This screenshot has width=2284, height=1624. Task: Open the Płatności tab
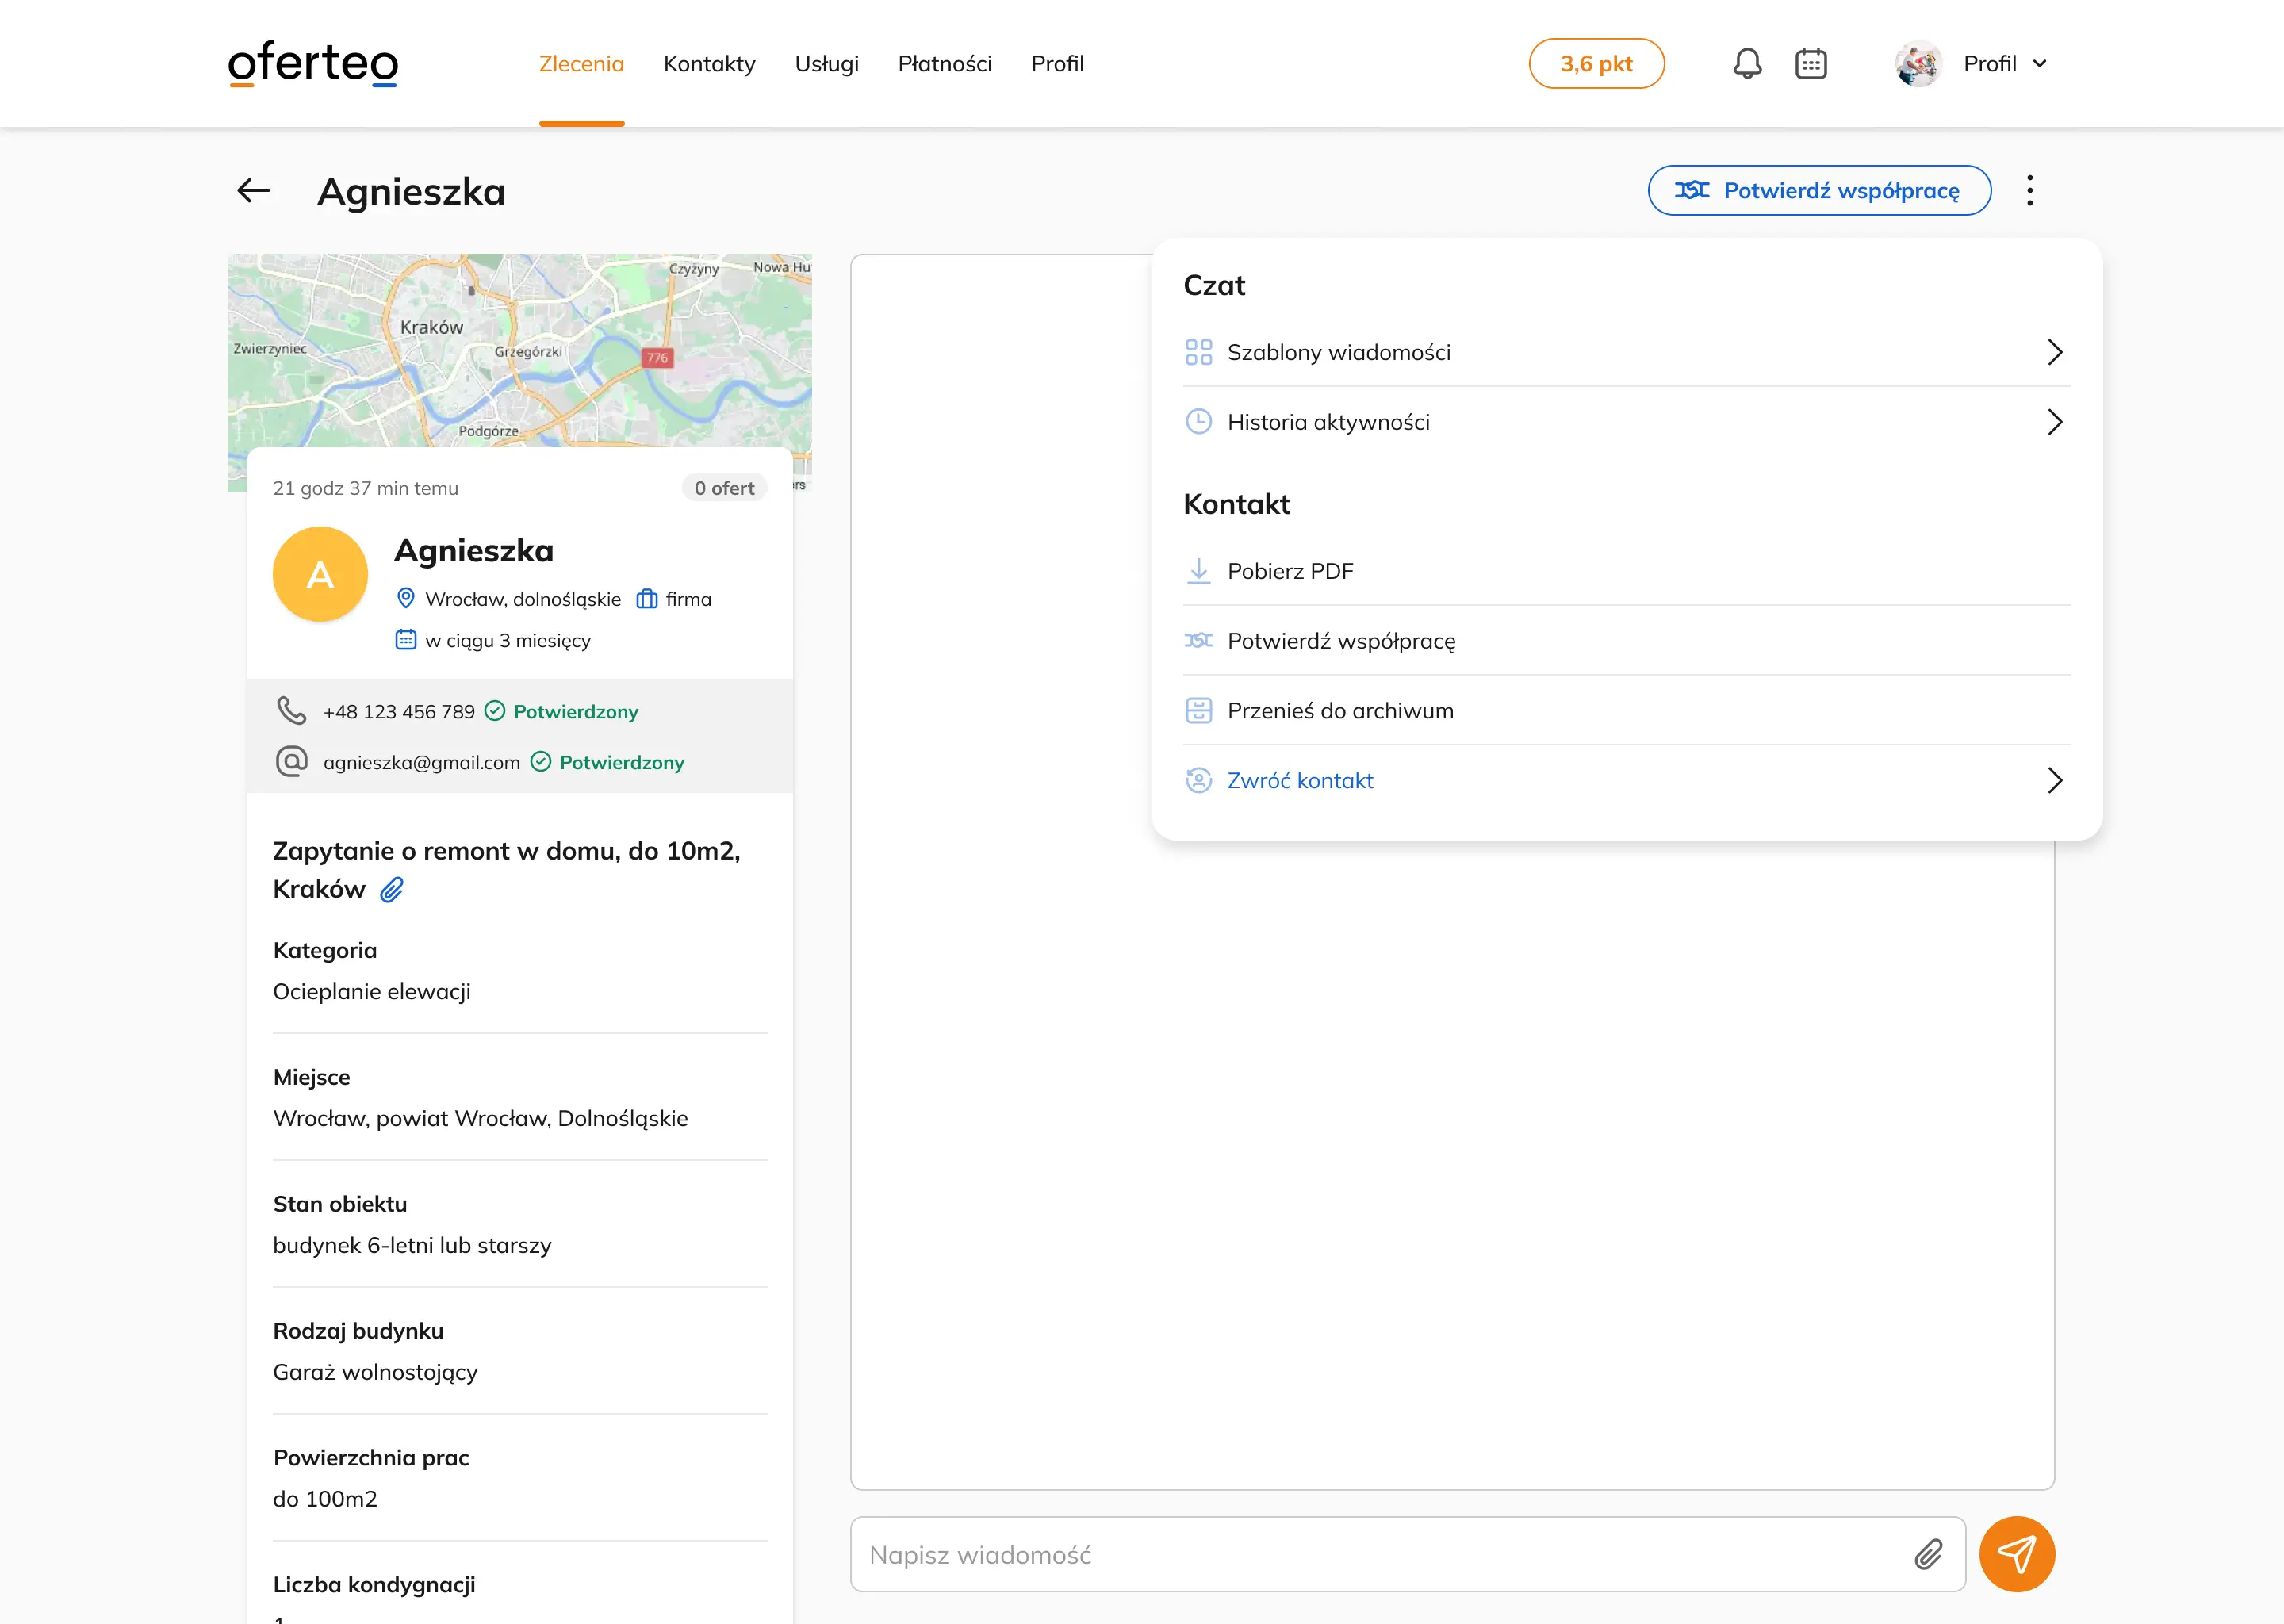(944, 64)
